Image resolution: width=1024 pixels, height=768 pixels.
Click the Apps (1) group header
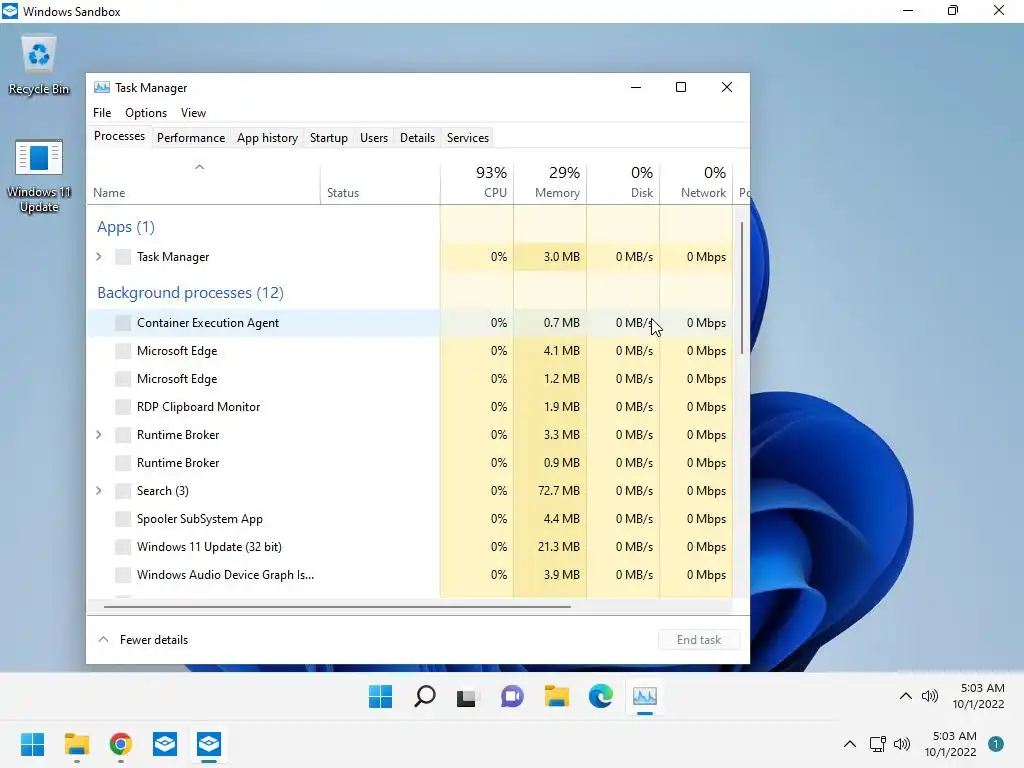tap(126, 227)
